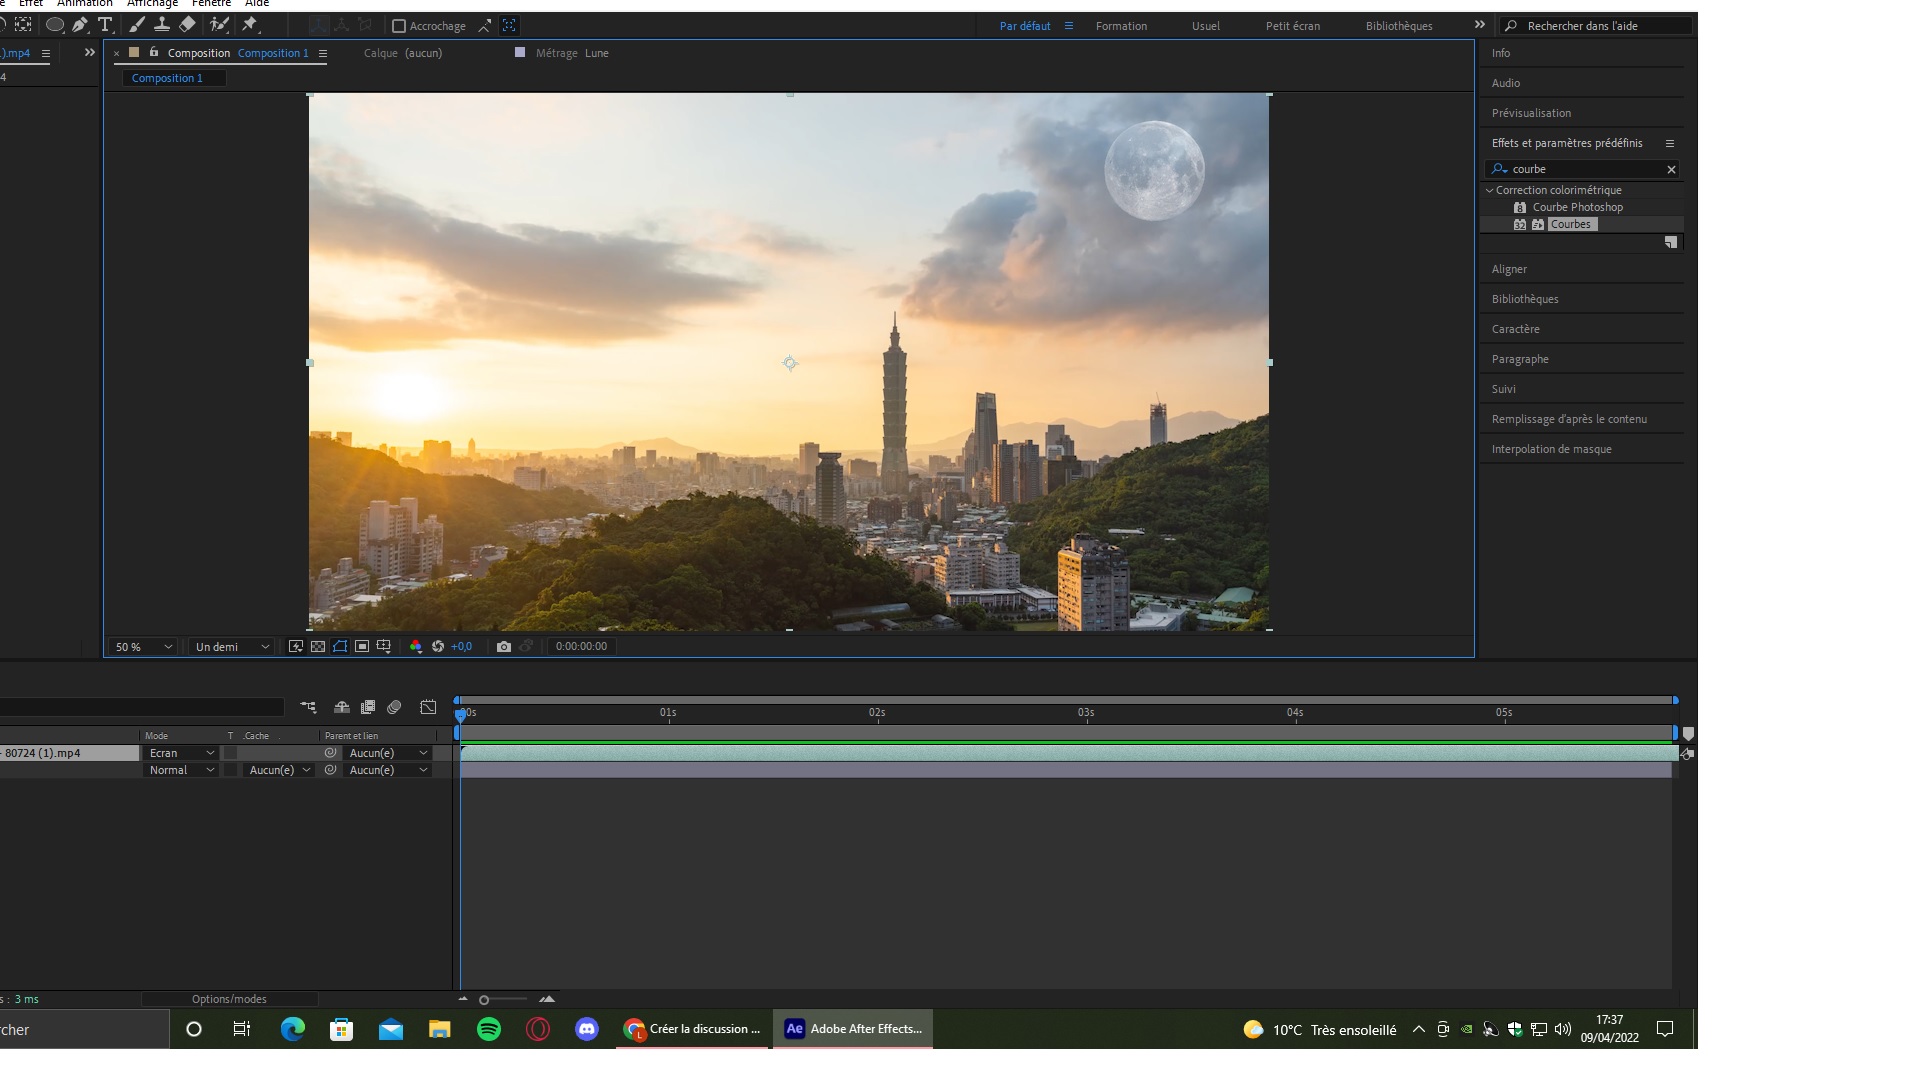
Task: Select the Text tool
Action: (105, 25)
